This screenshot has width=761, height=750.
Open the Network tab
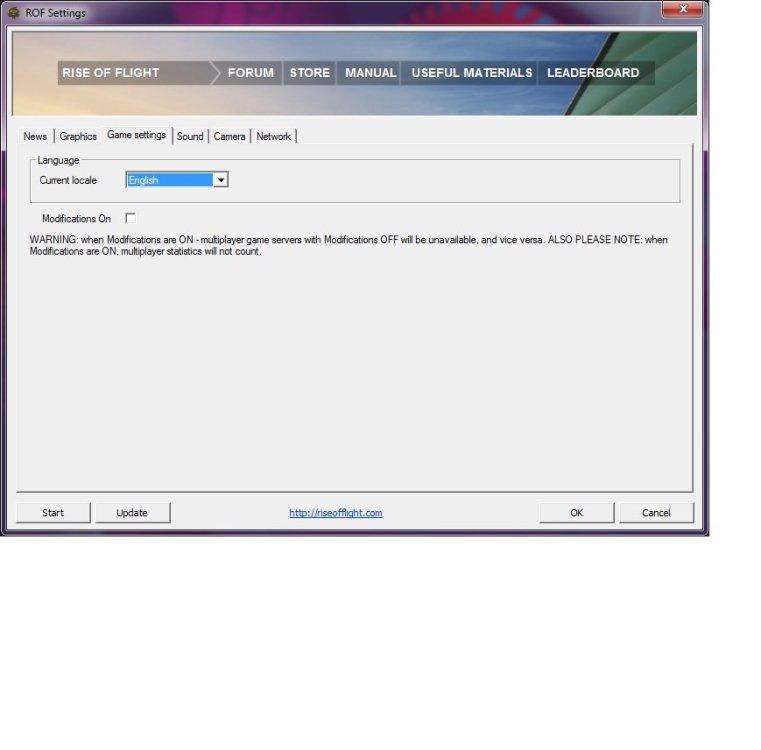coord(273,136)
